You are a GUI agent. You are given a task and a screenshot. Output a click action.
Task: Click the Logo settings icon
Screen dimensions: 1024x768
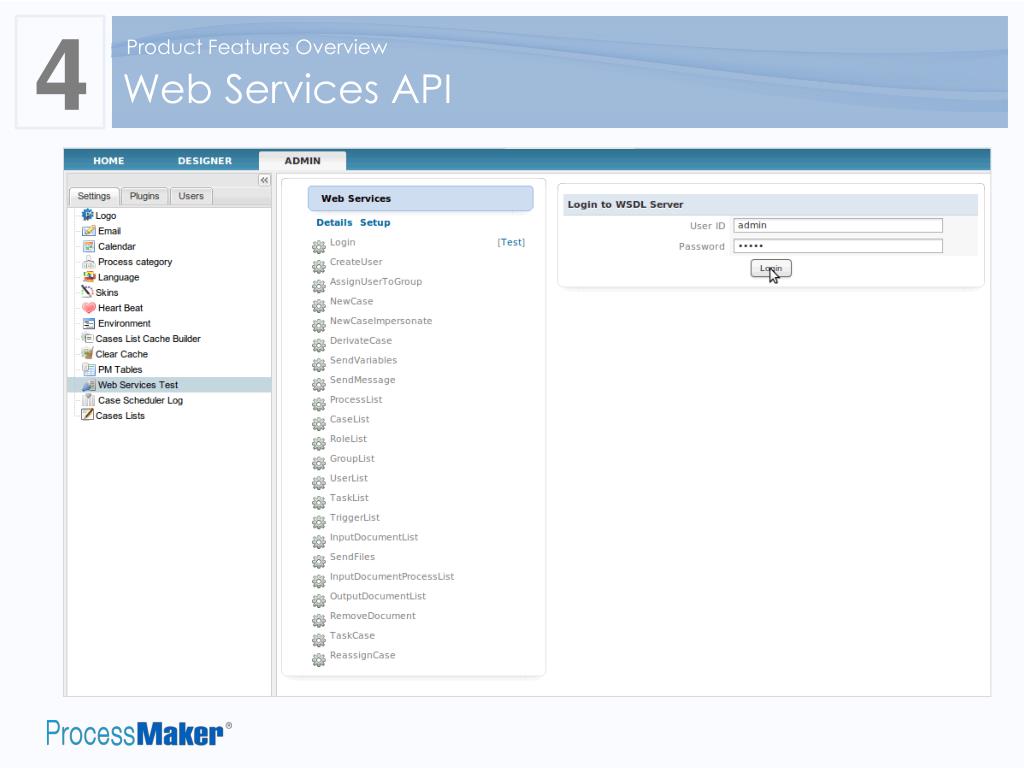(x=87, y=214)
